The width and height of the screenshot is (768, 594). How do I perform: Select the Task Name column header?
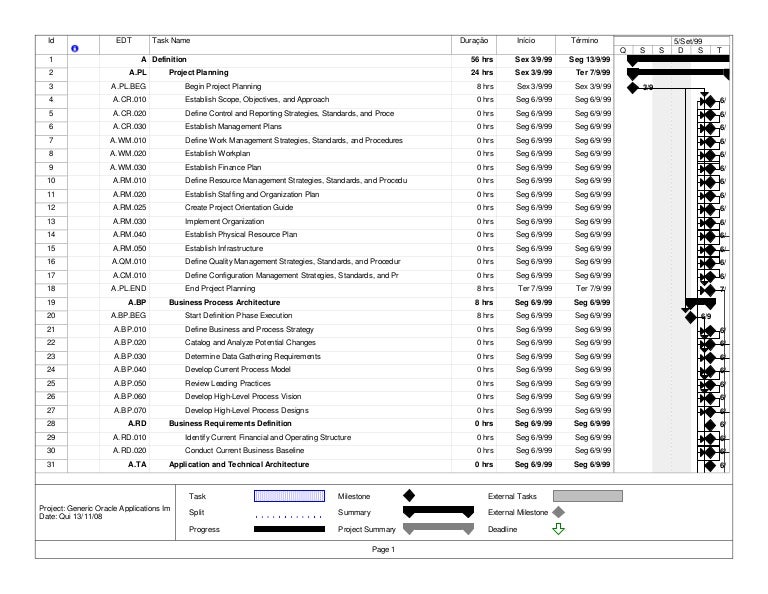tap(170, 40)
